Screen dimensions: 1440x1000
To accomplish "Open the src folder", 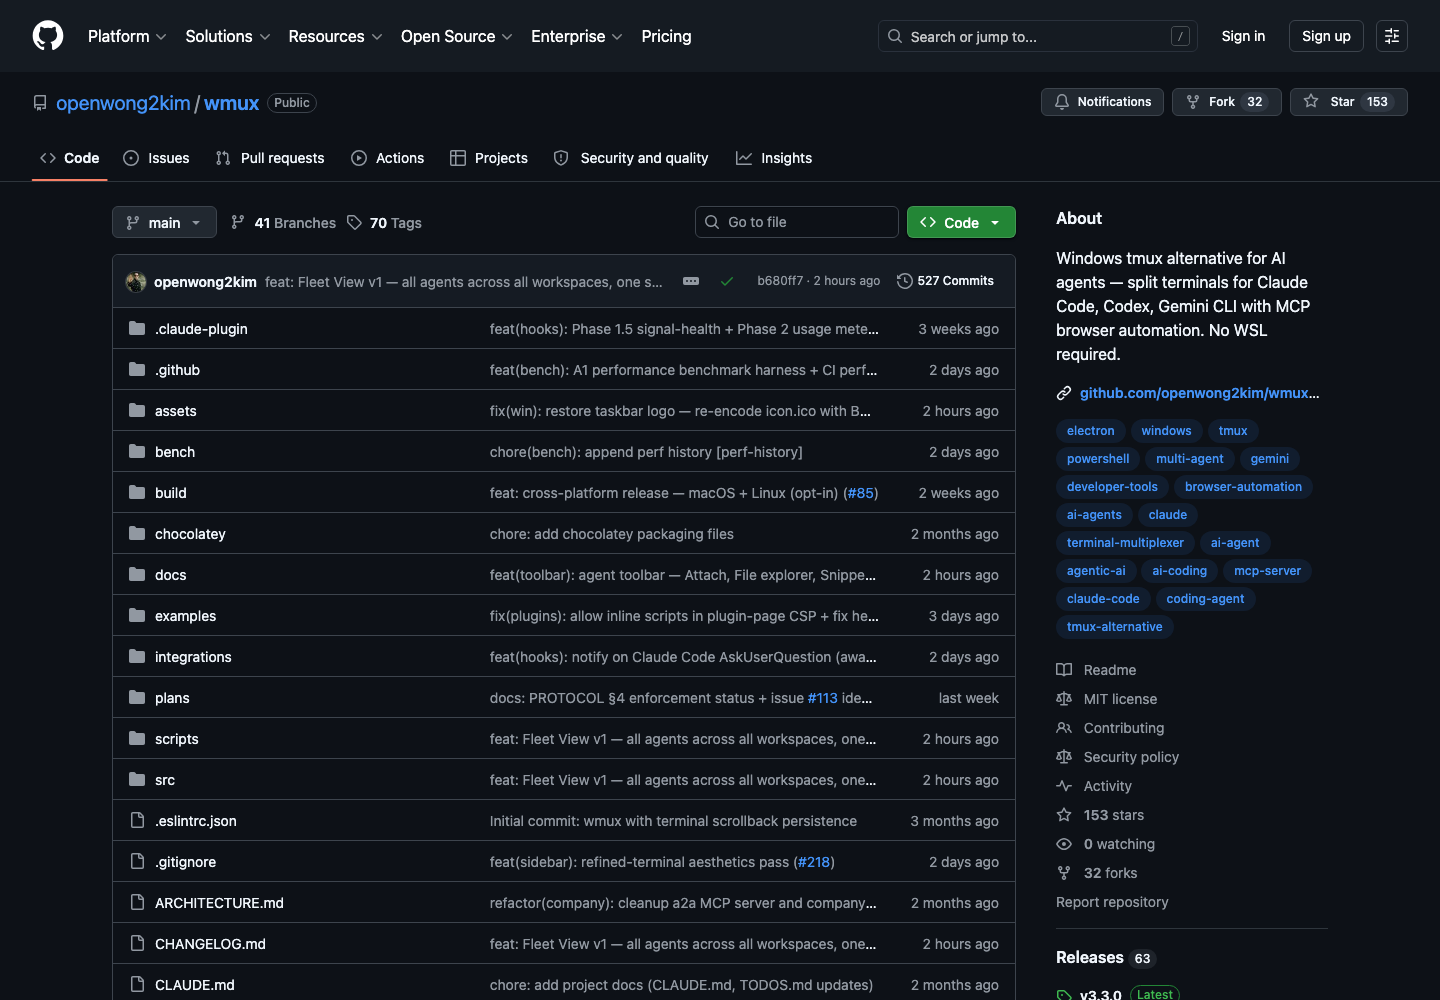I will [165, 779].
